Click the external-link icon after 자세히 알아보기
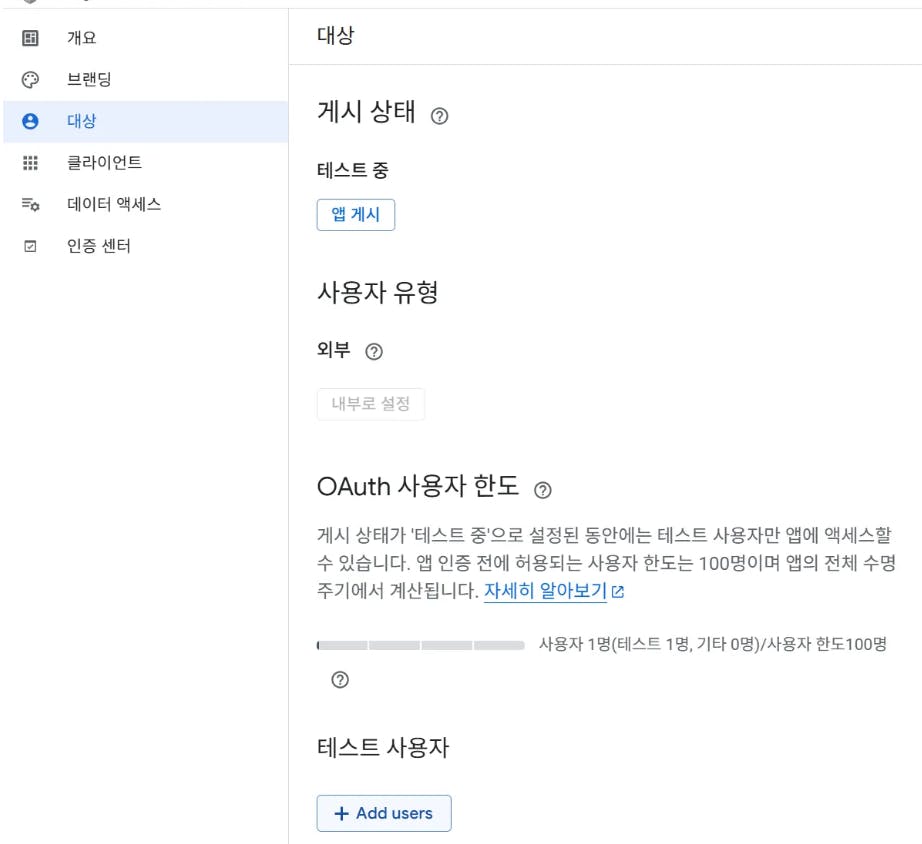 (x=617, y=592)
